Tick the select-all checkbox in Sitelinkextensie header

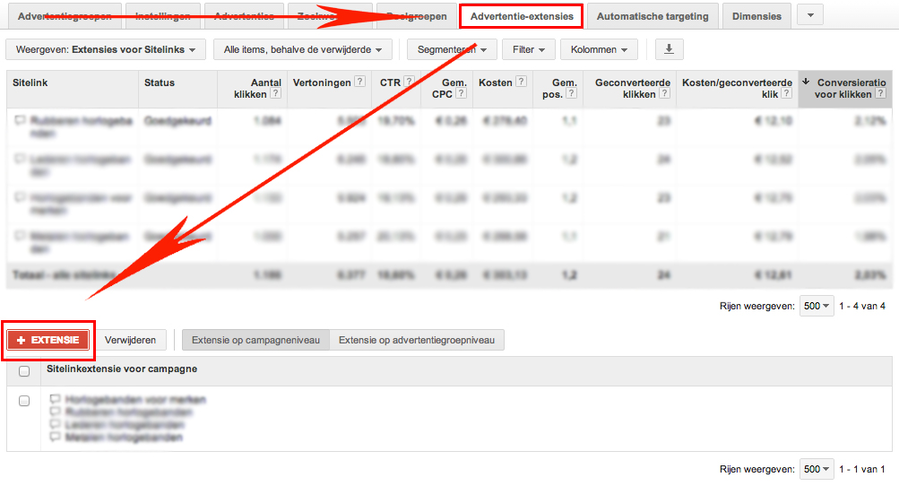(24, 370)
